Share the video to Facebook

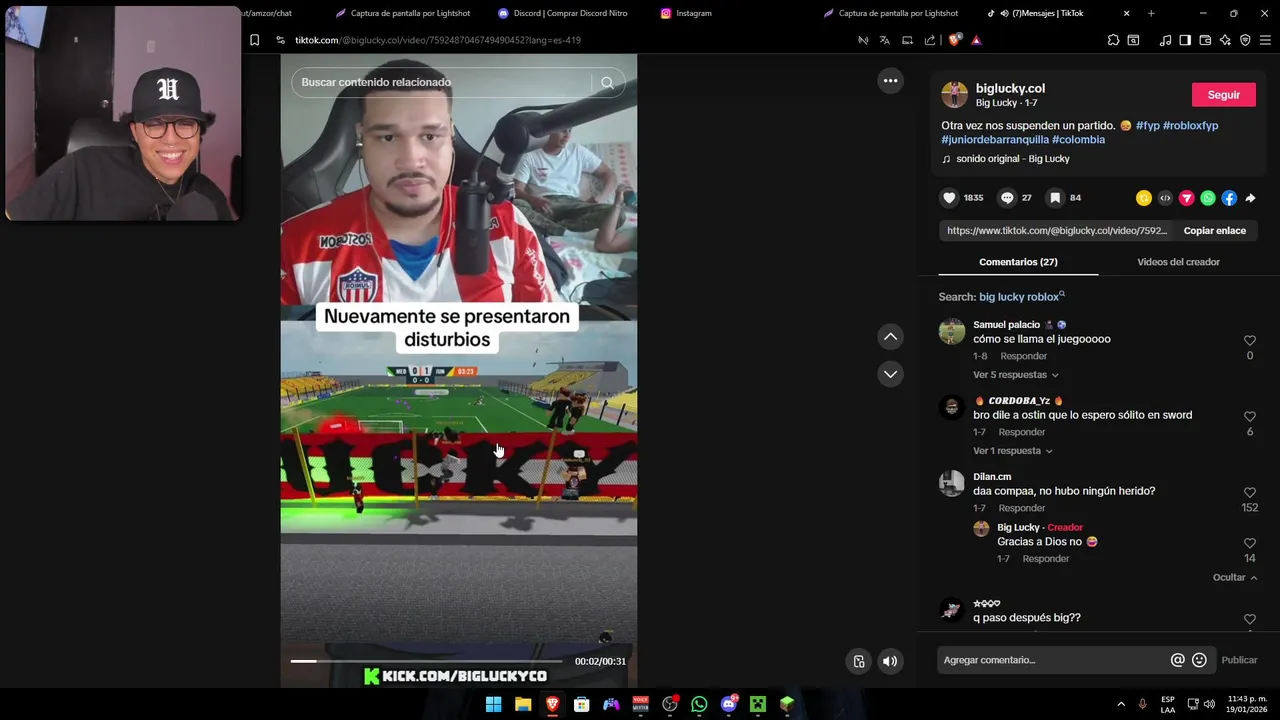coord(1229,198)
